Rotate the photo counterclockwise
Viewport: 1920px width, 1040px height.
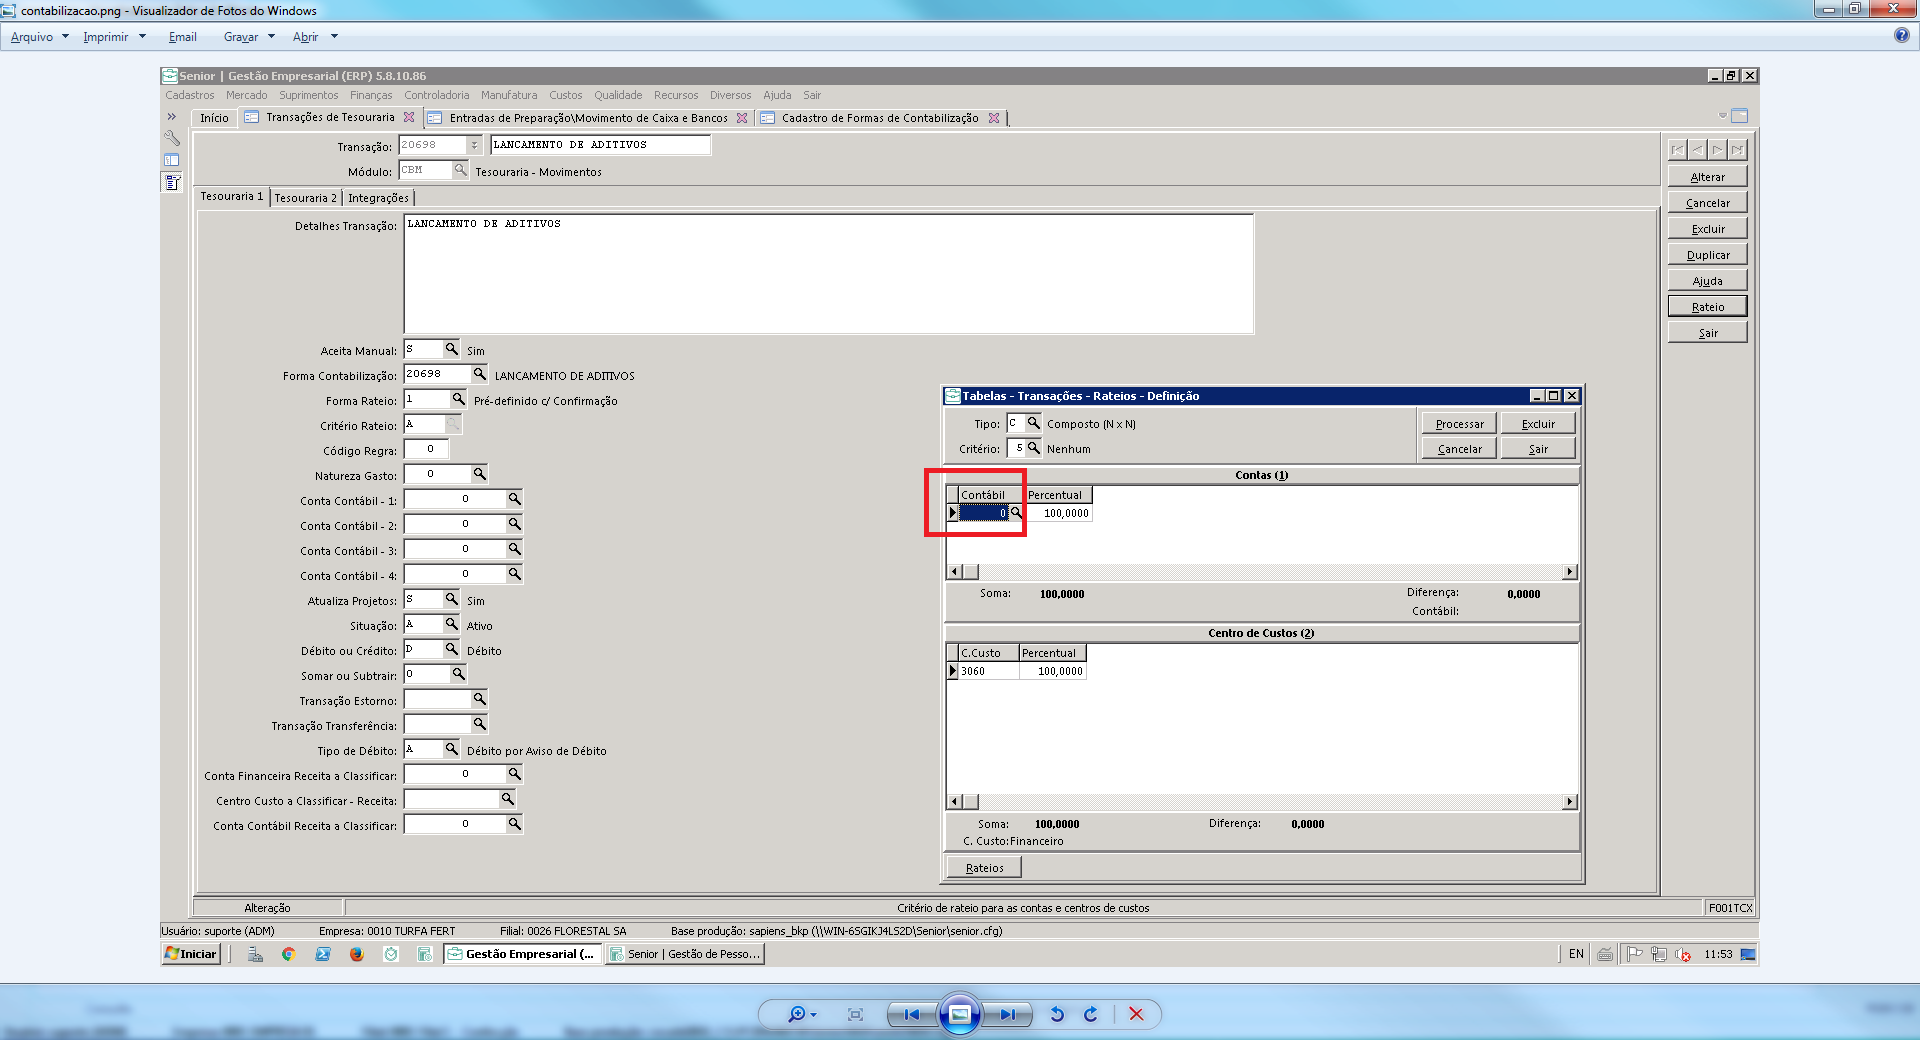[1057, 1014]
